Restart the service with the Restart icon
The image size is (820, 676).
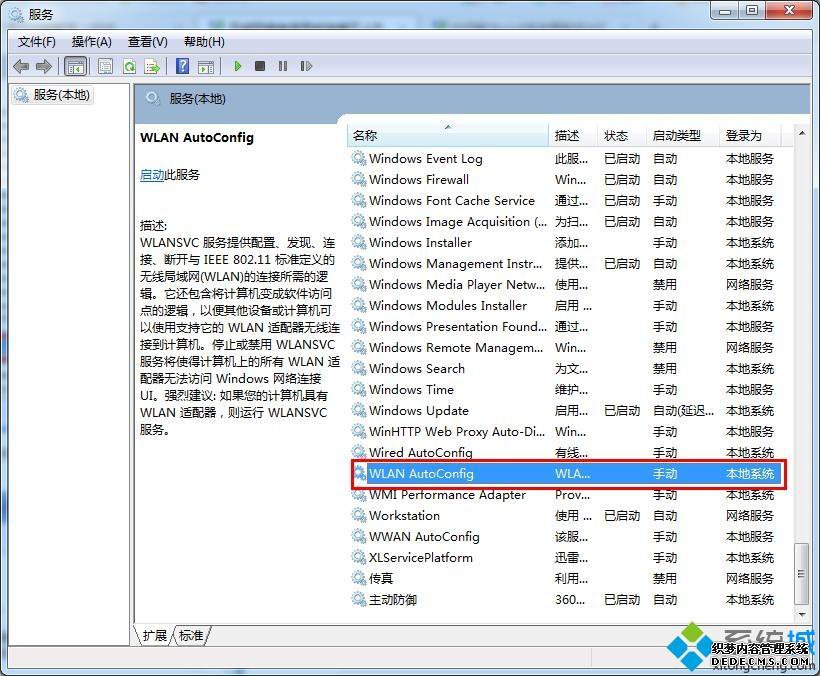coord(306,66)
